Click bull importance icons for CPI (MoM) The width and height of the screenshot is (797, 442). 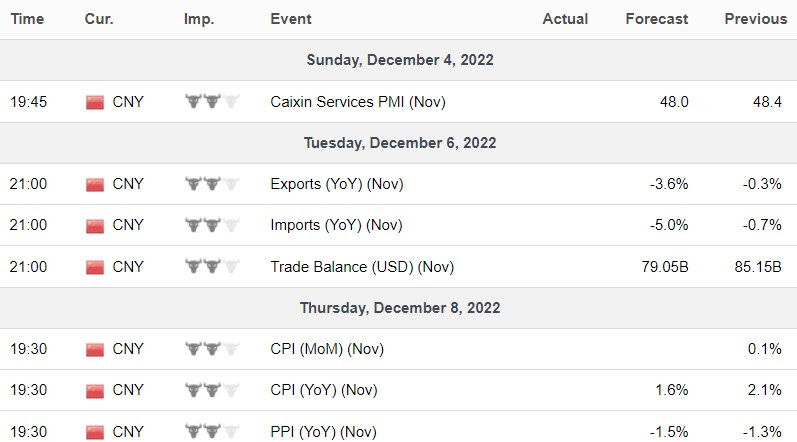pos(212,349)
